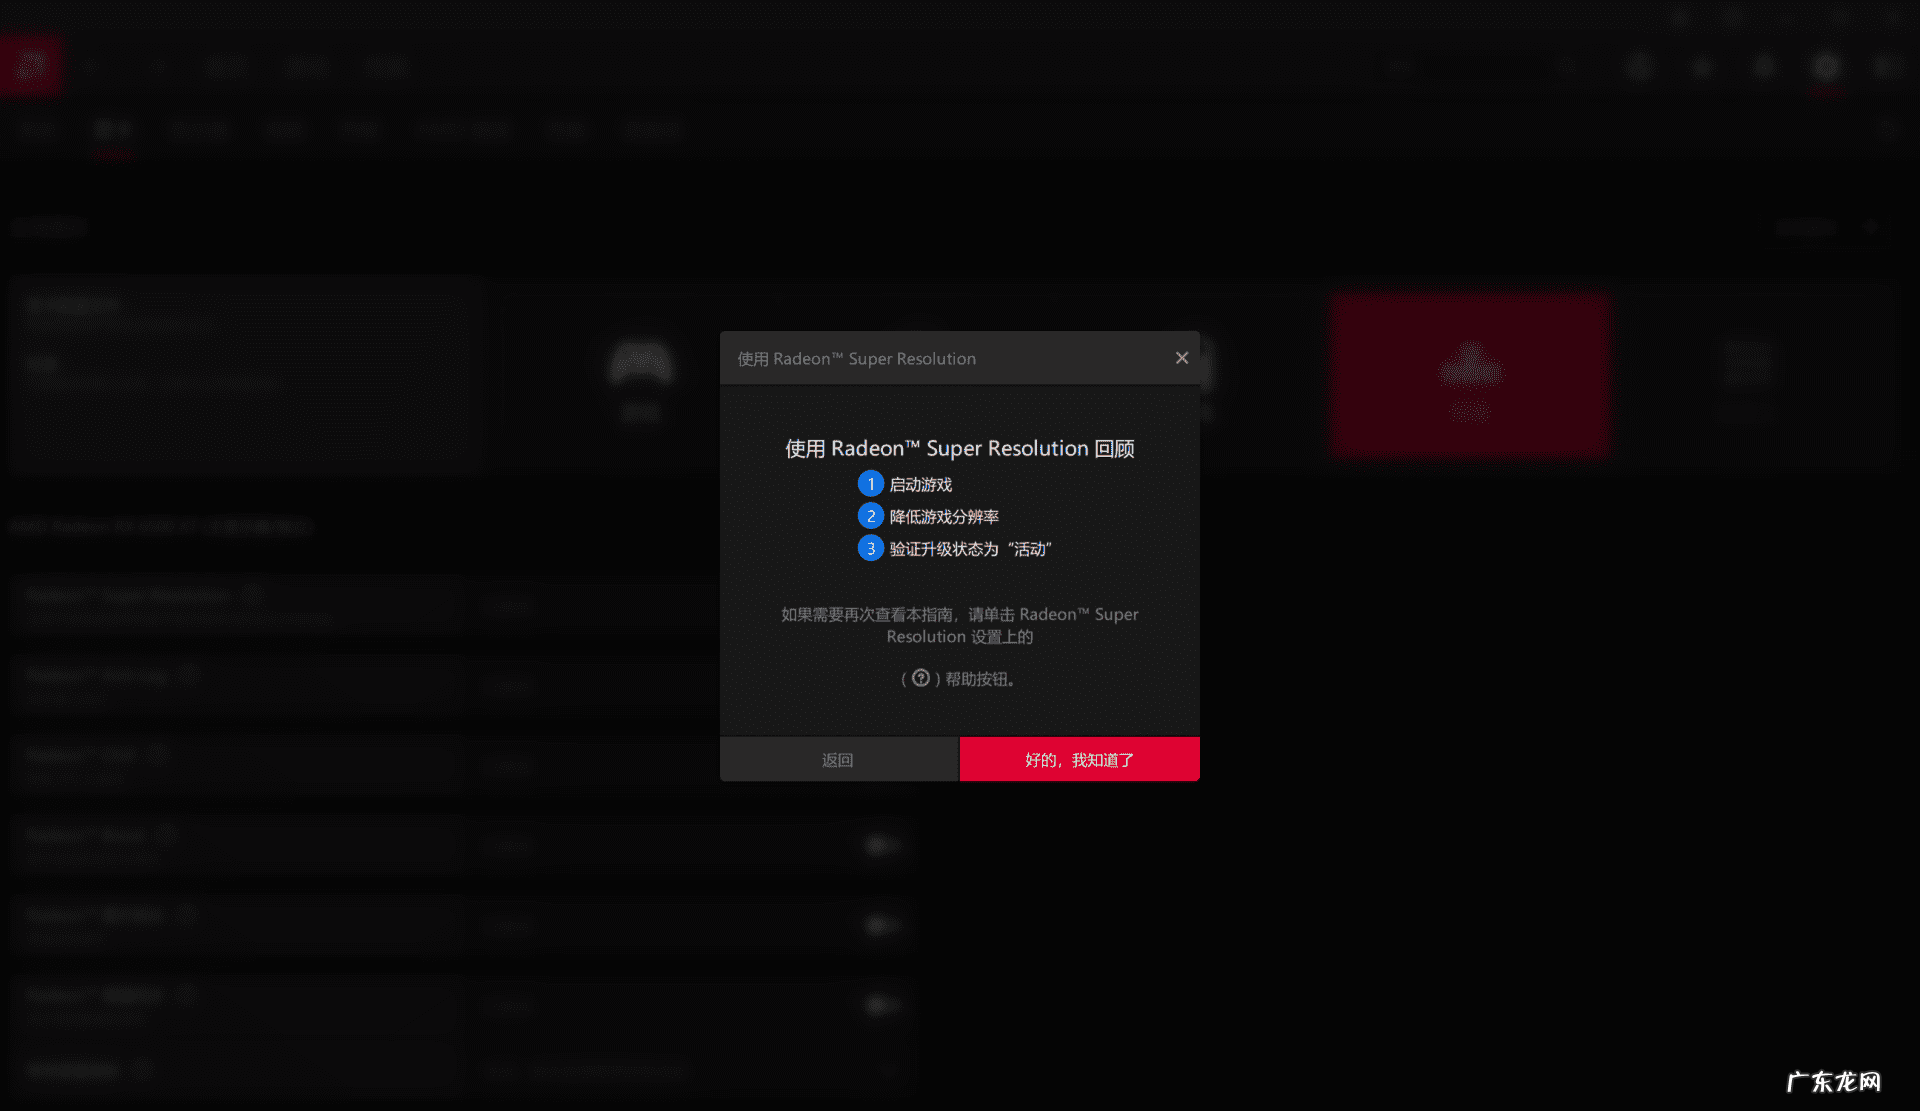Click the red AMD logo at top left
Image resolution: width=1920 pixels, height=1111 pixels.
tap(31, 66)
